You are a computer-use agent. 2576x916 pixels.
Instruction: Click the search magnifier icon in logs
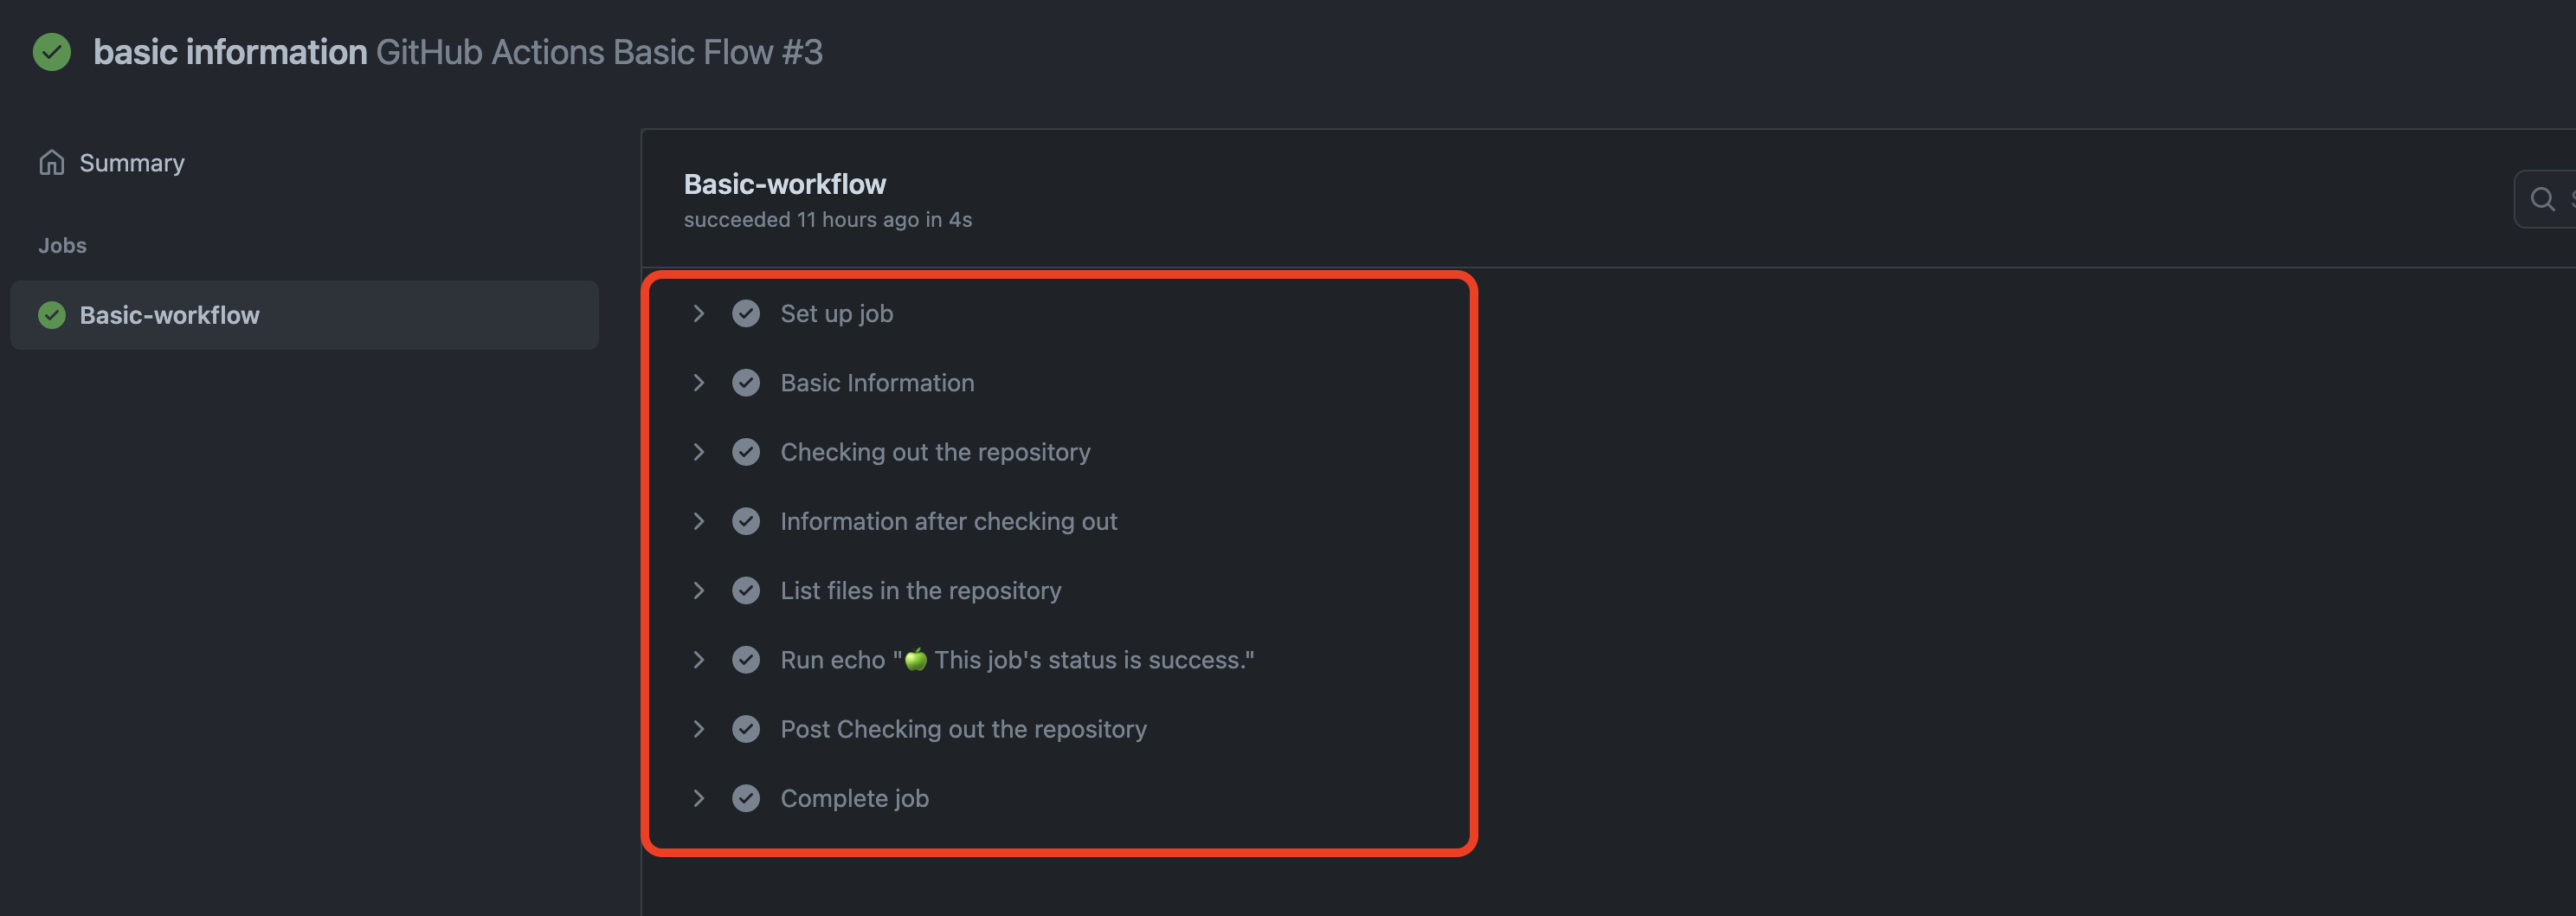[x=2541, y=199]
